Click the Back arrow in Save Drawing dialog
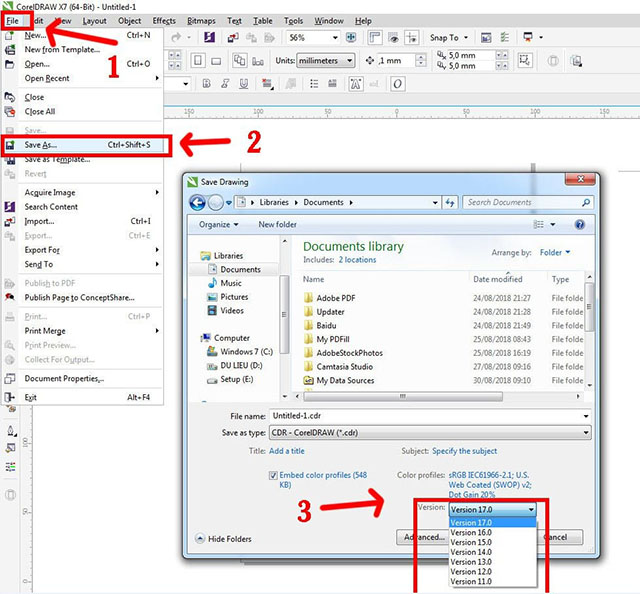640x594 pixels. (x=198, y=202)
